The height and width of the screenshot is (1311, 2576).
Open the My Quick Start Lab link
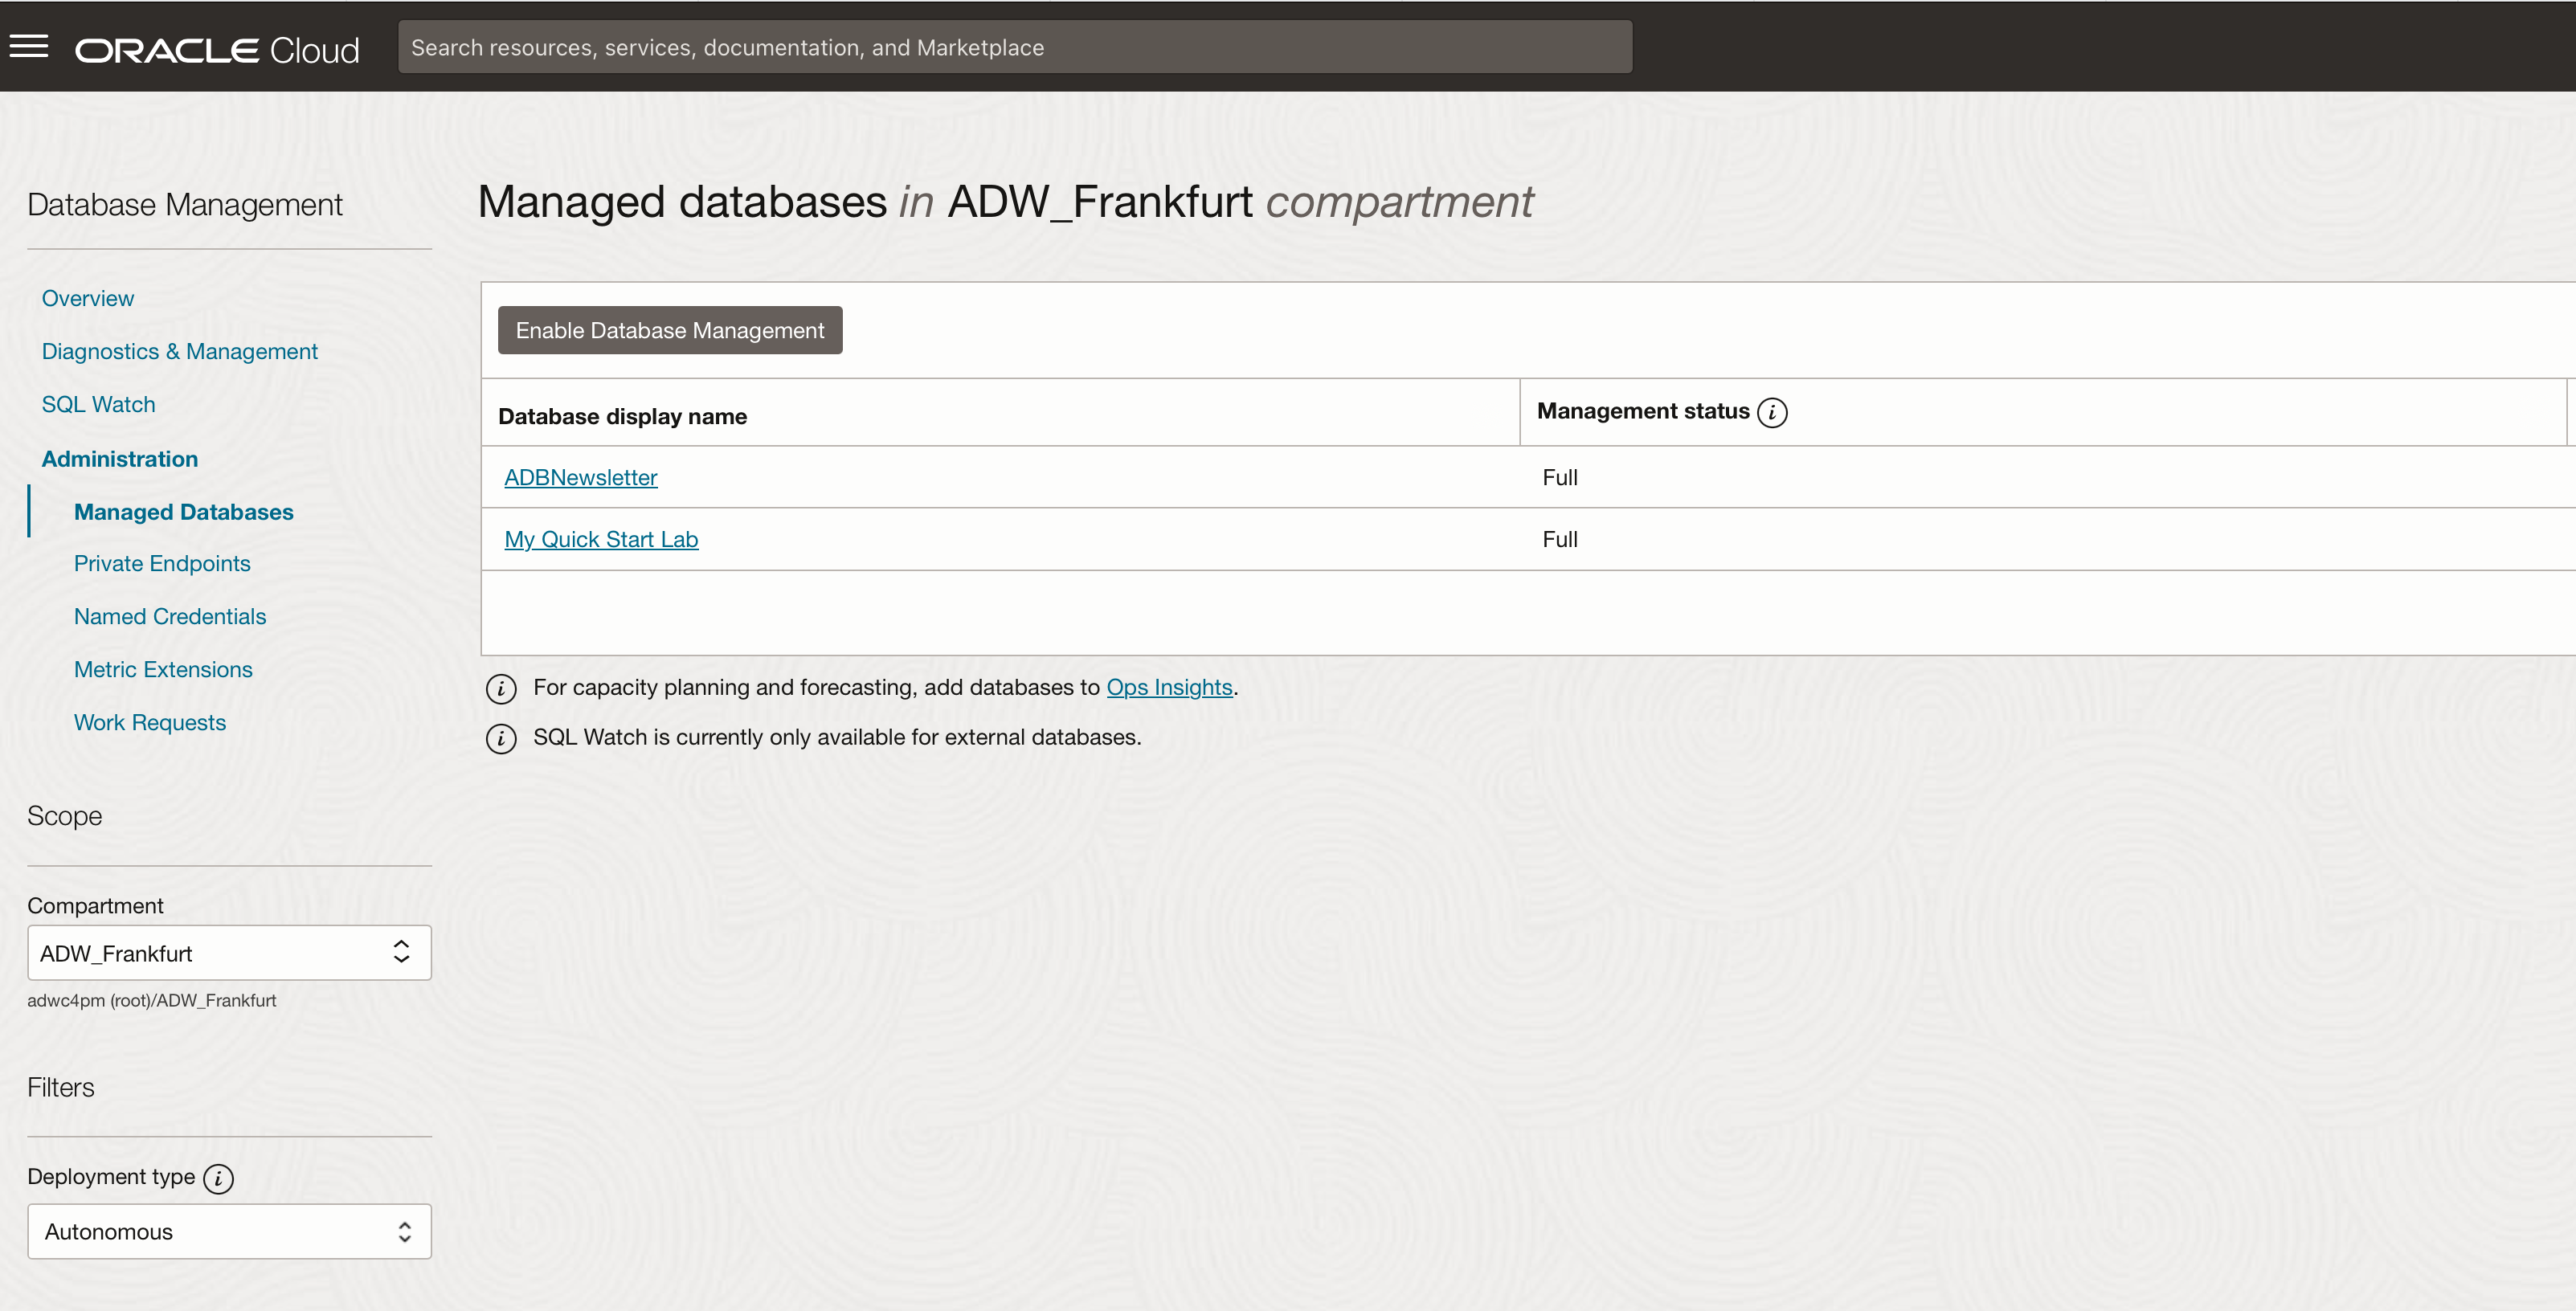[x=601, y=540]
